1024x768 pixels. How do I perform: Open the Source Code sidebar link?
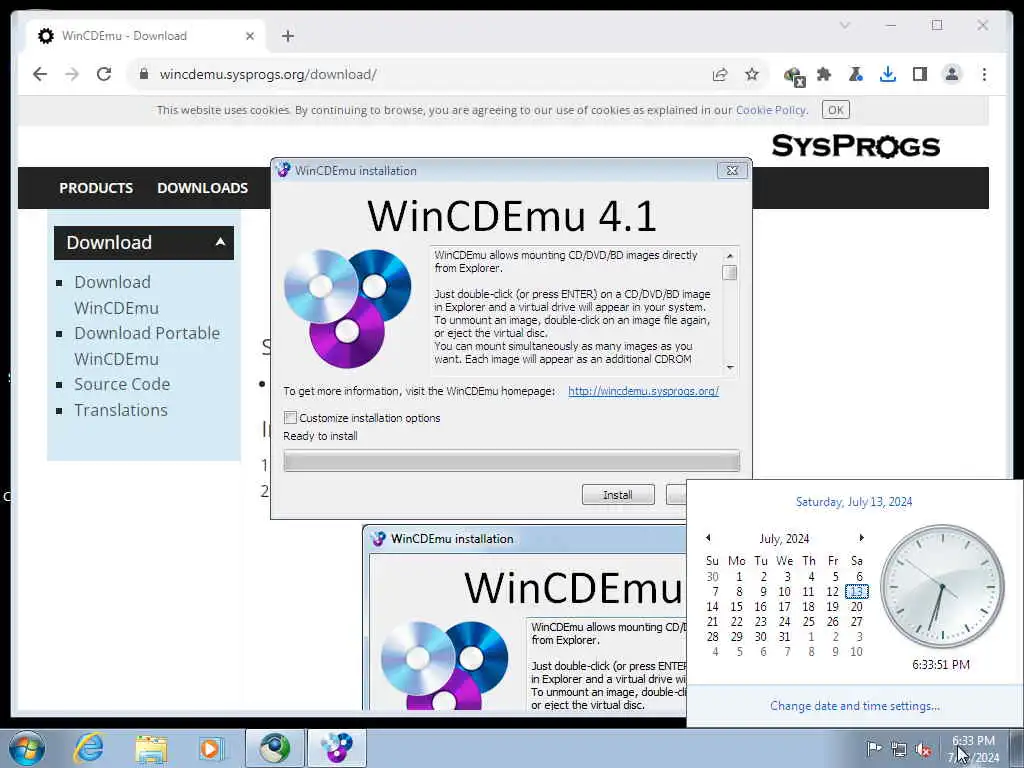(x=122, y=384)
